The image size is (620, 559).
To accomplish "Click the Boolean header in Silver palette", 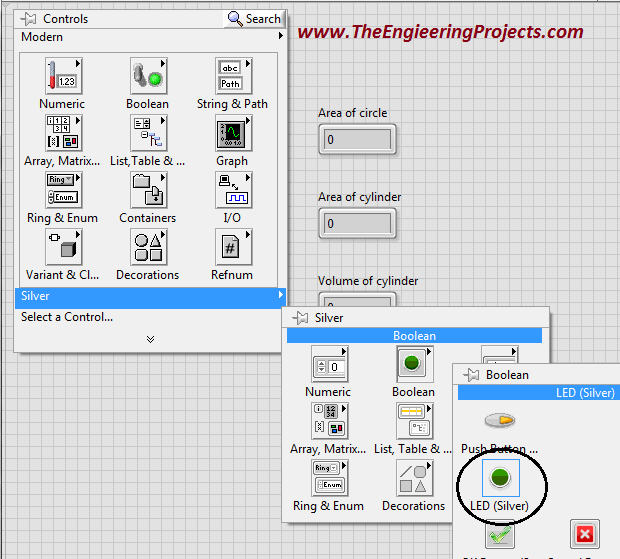I will (414, 336).
